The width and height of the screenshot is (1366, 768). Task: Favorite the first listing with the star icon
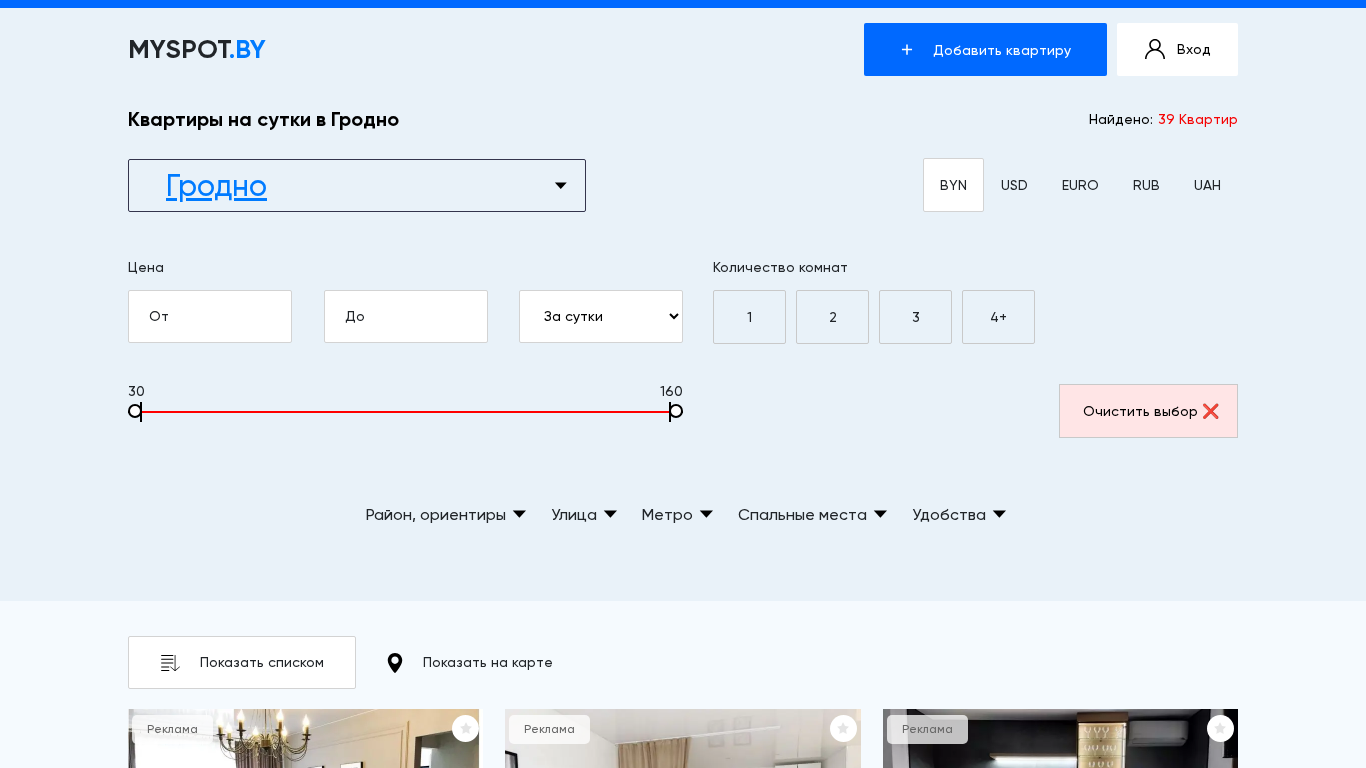click(x=465, y=728)
